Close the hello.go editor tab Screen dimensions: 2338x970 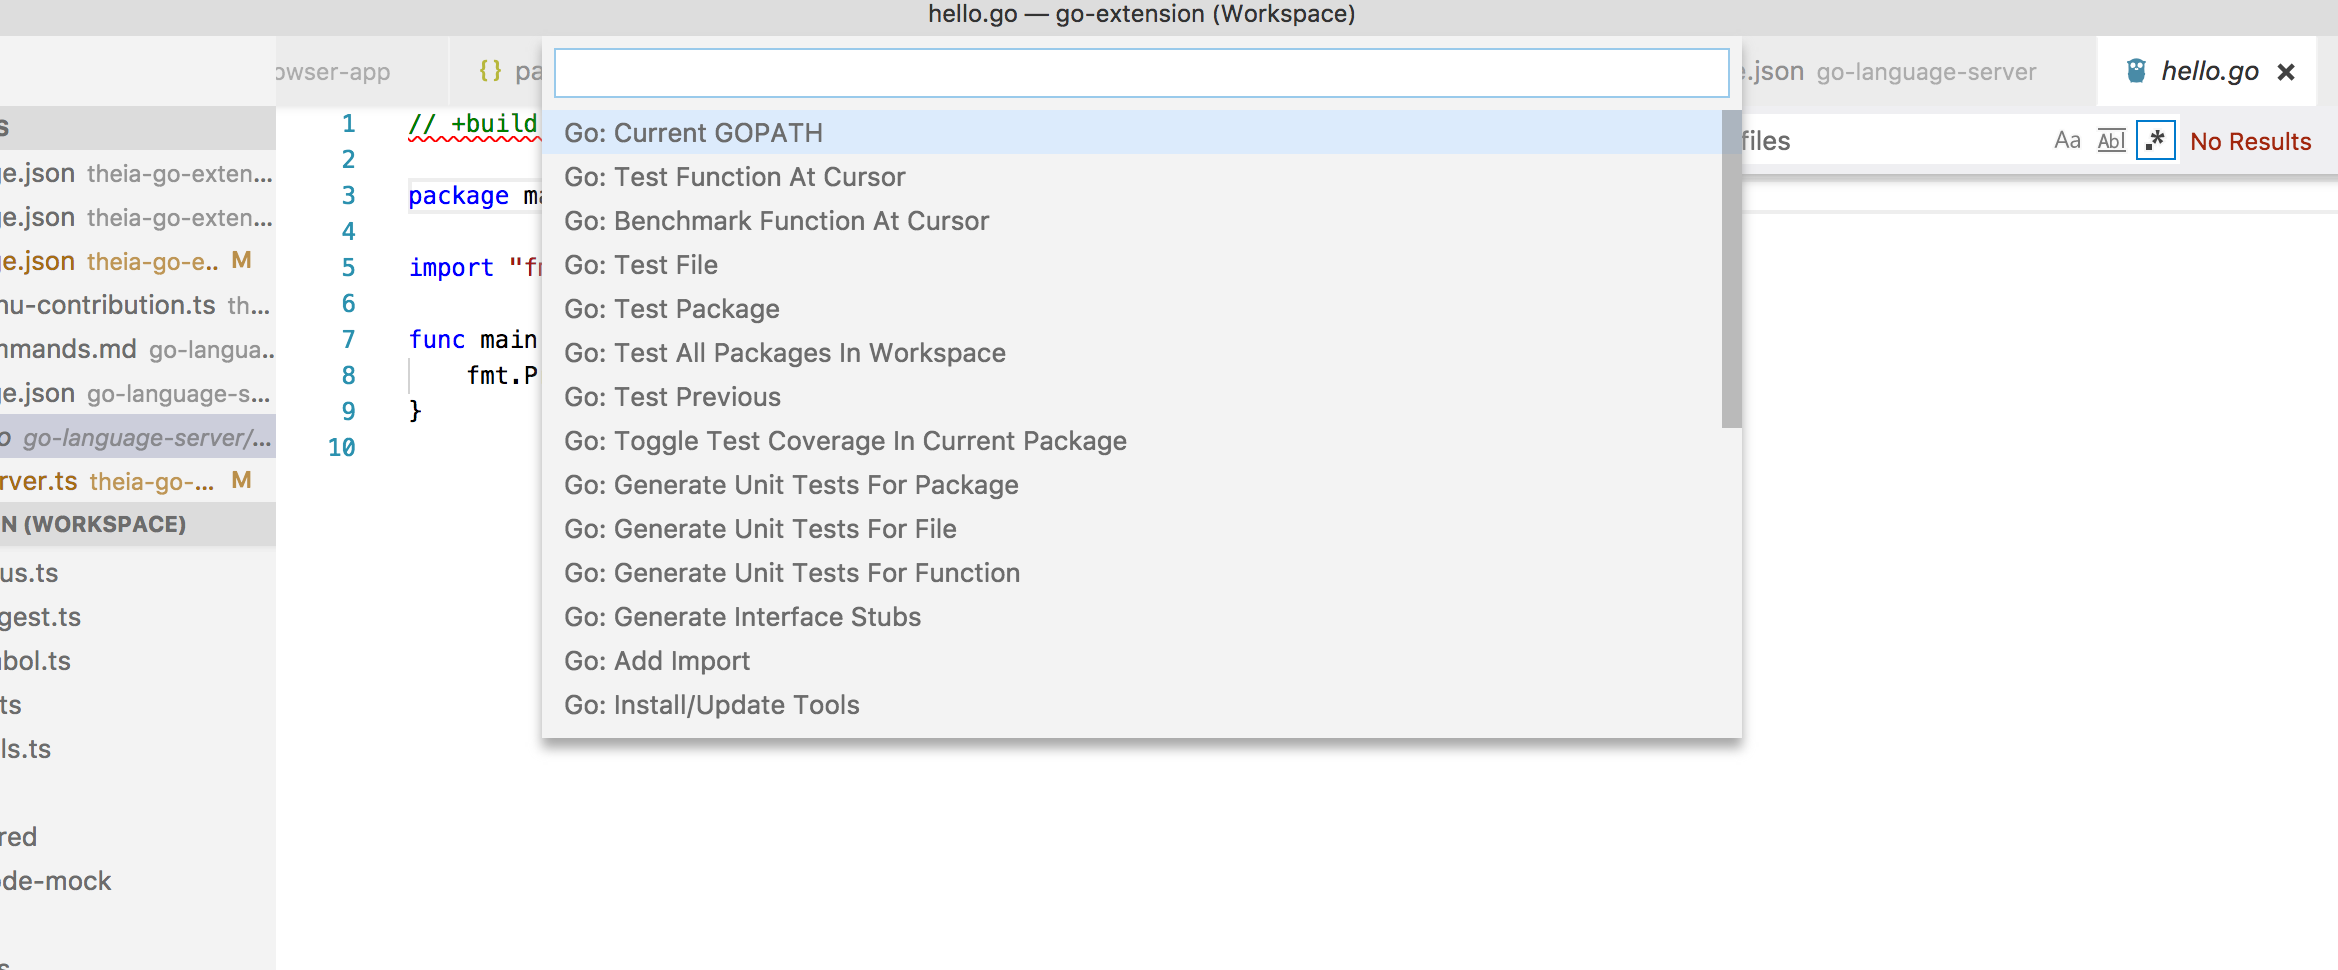click(2285, 72)
